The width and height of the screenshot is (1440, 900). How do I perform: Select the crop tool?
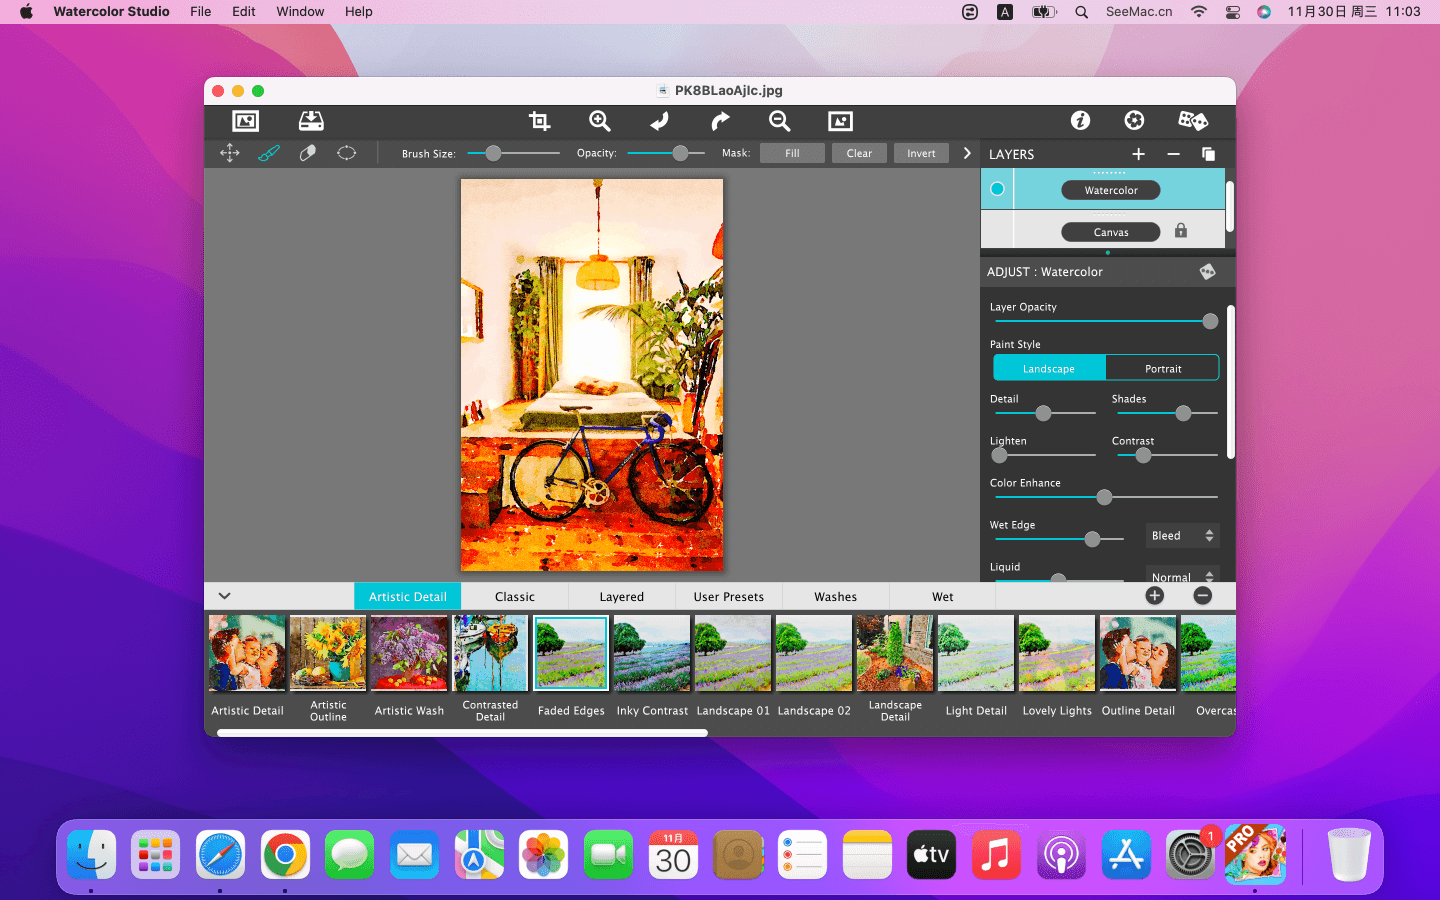pos(539,121)
